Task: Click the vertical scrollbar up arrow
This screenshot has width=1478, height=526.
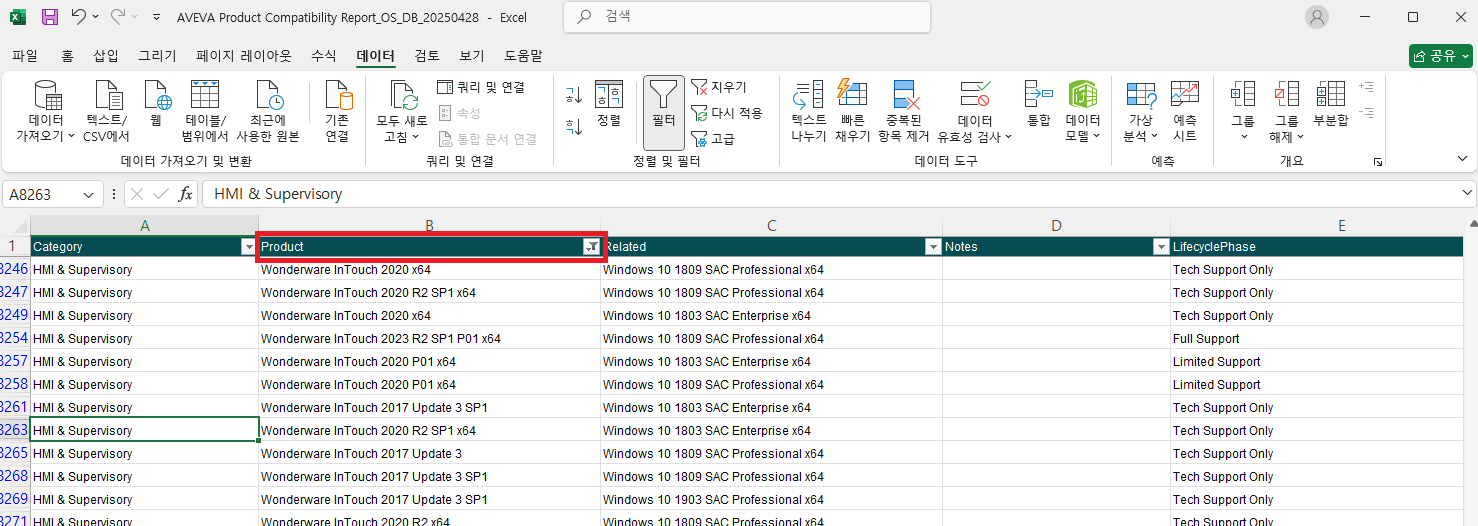Action: coord(1471,223)
